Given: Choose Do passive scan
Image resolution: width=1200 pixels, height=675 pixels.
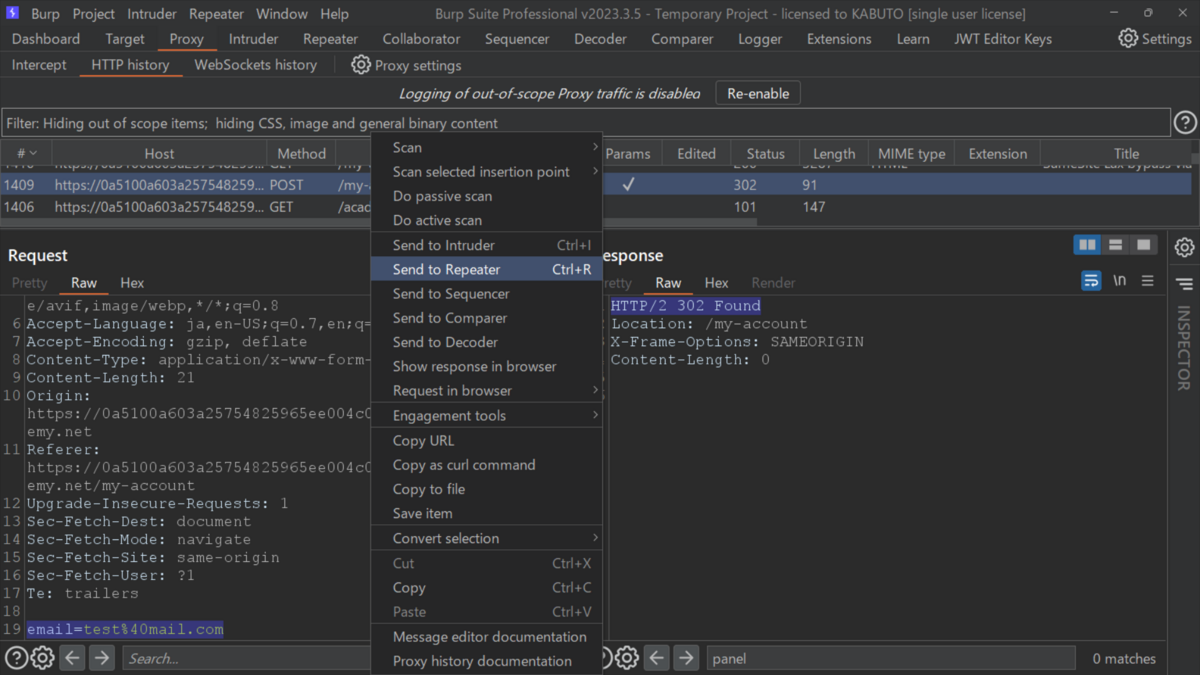Looking at the screenshot, I should click(x=486, y=196).
